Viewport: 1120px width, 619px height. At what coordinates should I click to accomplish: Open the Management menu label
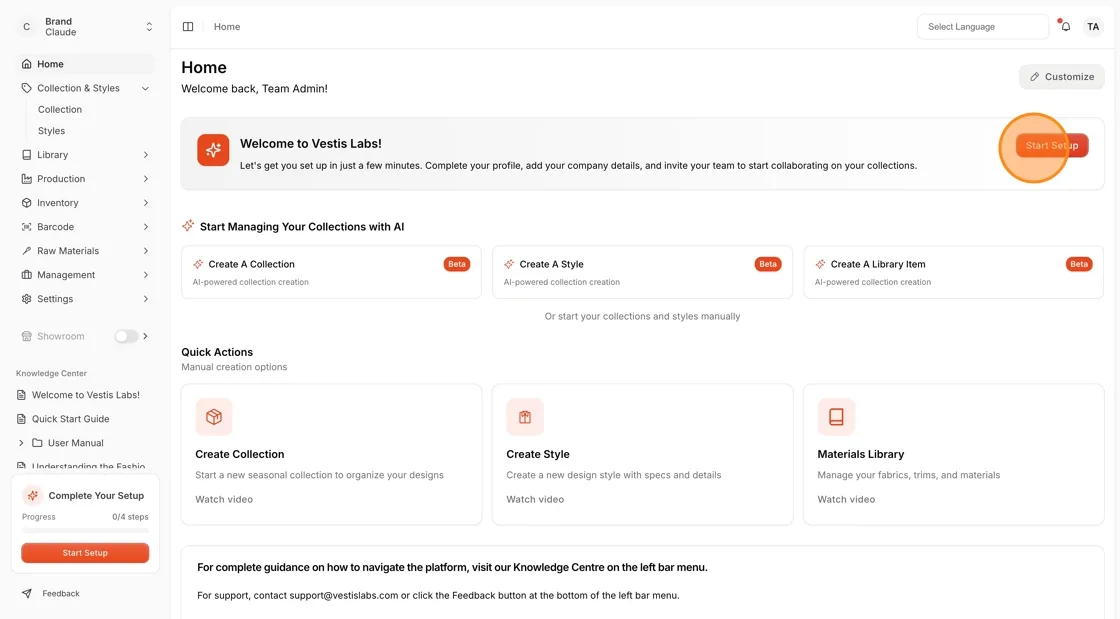tap(66, 275)
